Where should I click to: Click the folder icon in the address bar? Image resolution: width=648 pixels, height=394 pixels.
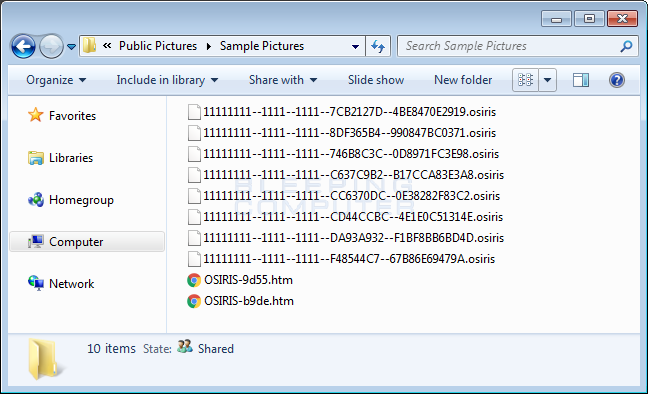click(89, 45)
